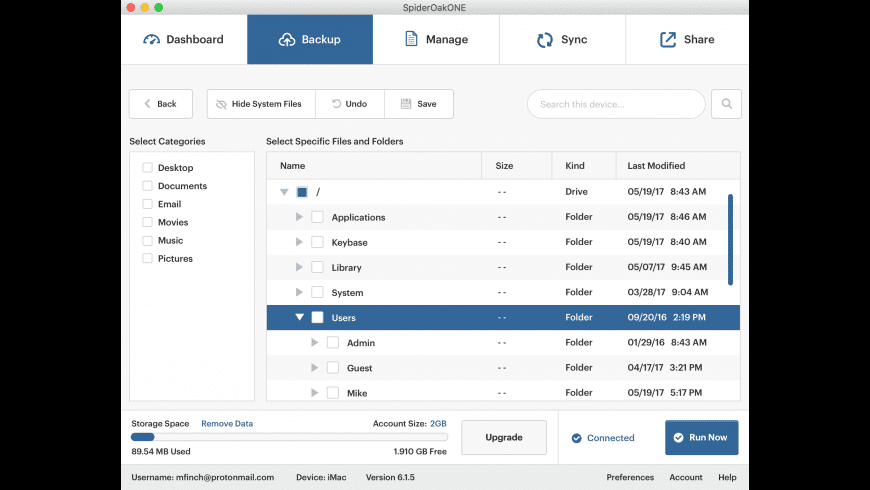Collapse the Users folder disclosure triangle
870x490 pixels.
(x=299, y=318)
